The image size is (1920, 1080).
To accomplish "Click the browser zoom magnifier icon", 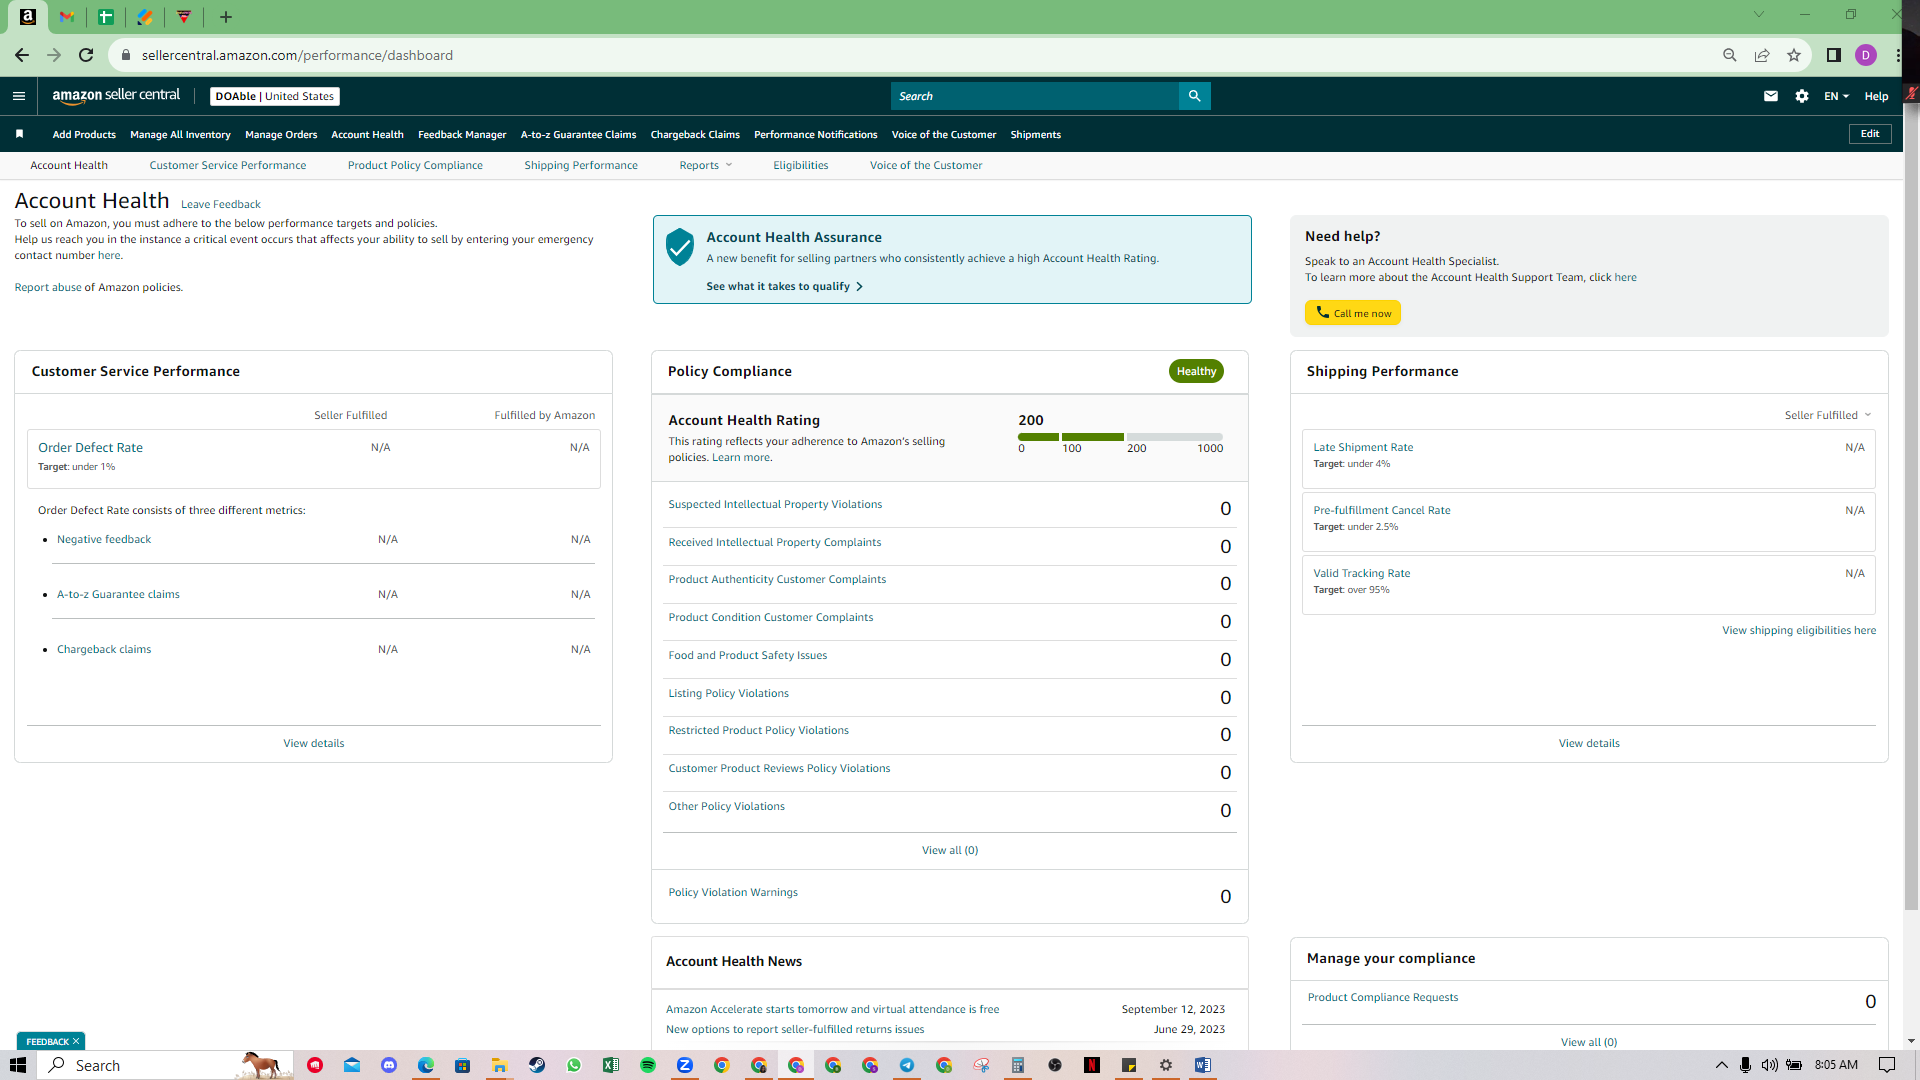I will coord(1730,55).
